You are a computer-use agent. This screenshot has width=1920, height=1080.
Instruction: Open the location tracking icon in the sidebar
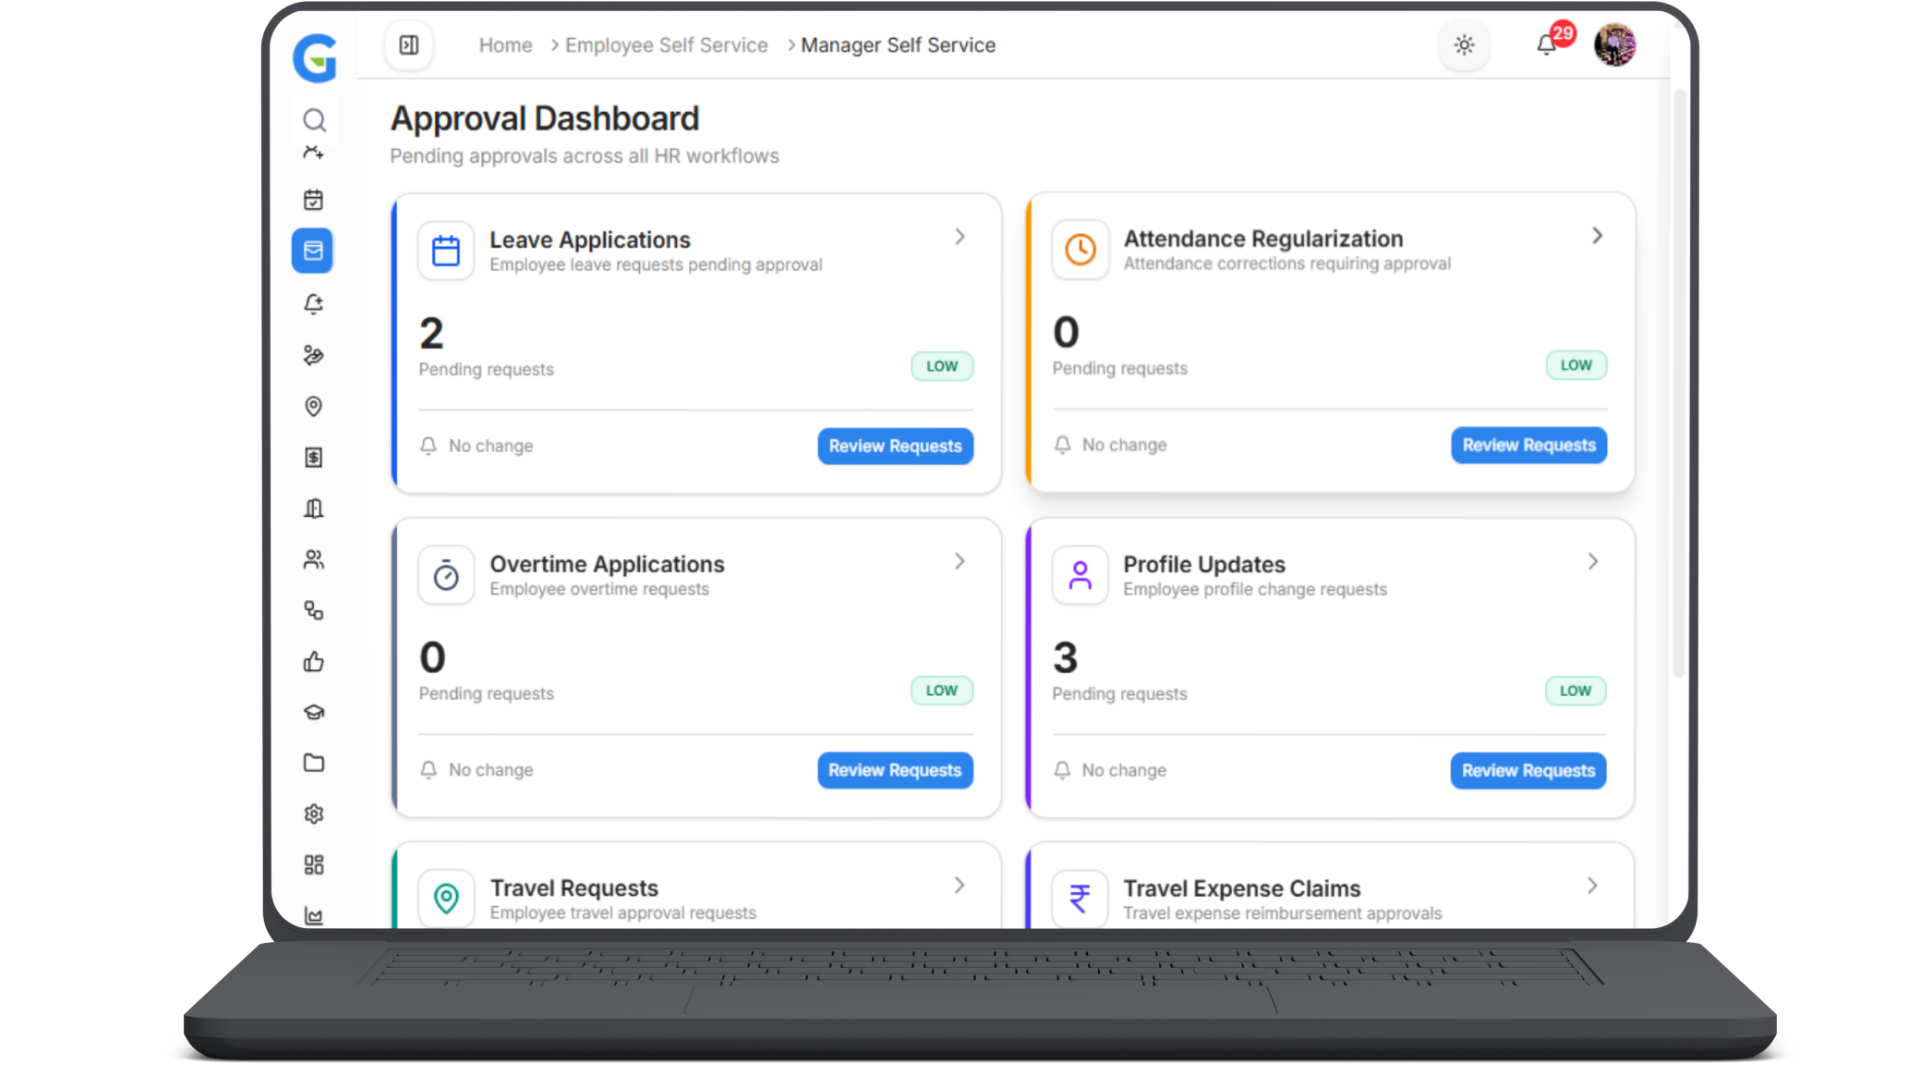coord(313,406)
